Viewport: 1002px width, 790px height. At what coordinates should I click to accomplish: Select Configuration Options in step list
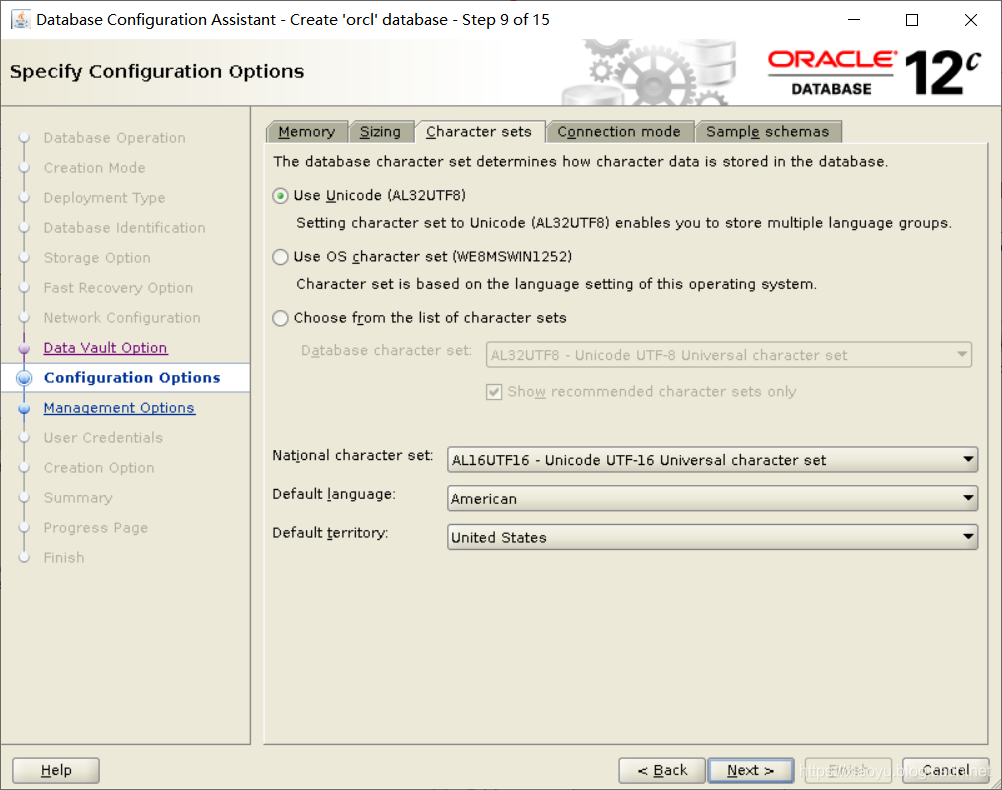coord(132,378)
